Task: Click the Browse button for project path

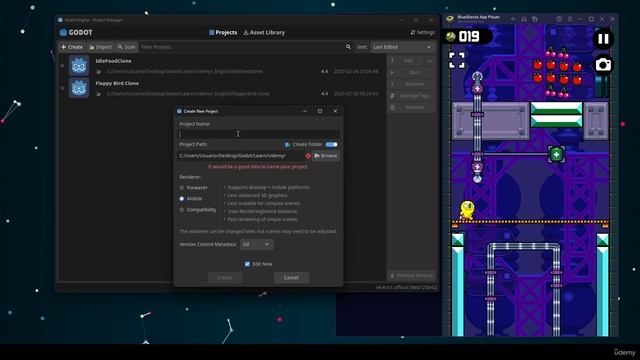Action: [326, 156]
